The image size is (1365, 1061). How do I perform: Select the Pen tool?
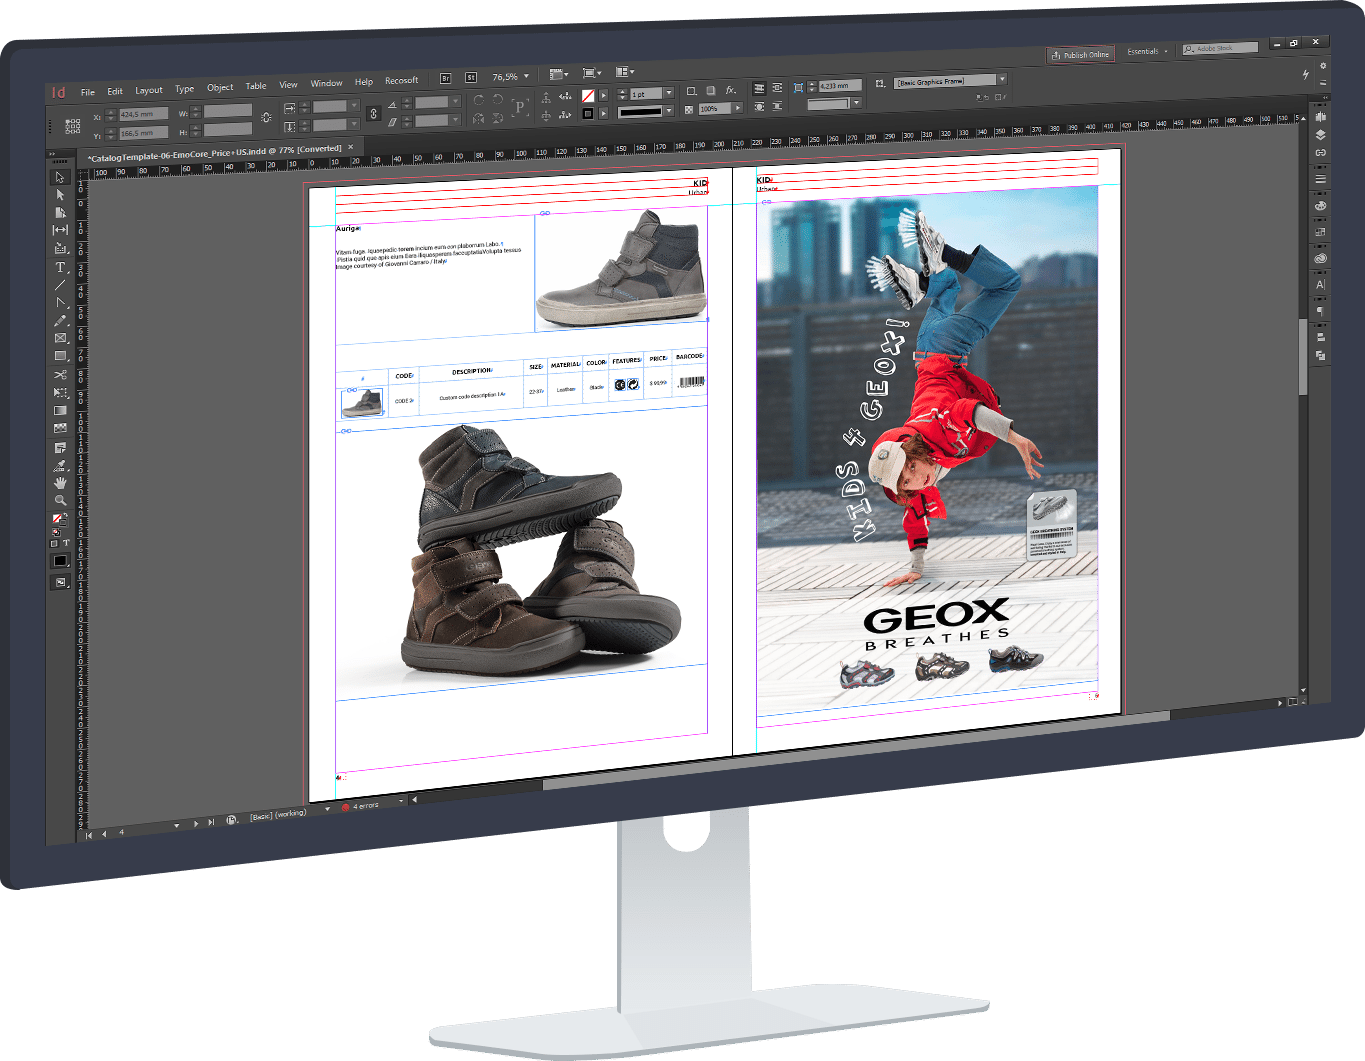pos(60,302)
